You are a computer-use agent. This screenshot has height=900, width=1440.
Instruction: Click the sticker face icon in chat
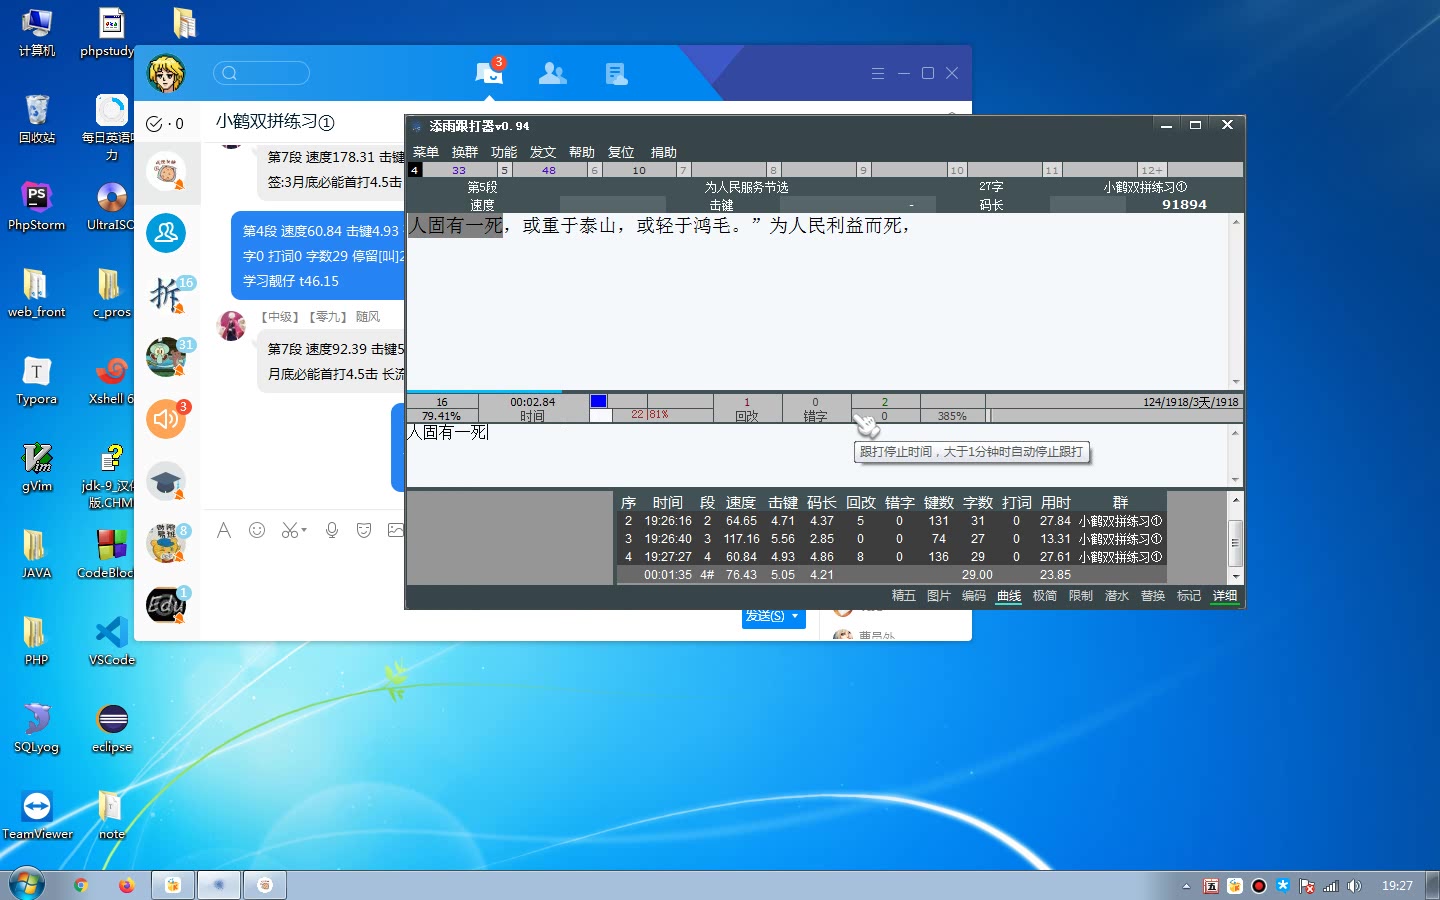[x=364, y=530]
